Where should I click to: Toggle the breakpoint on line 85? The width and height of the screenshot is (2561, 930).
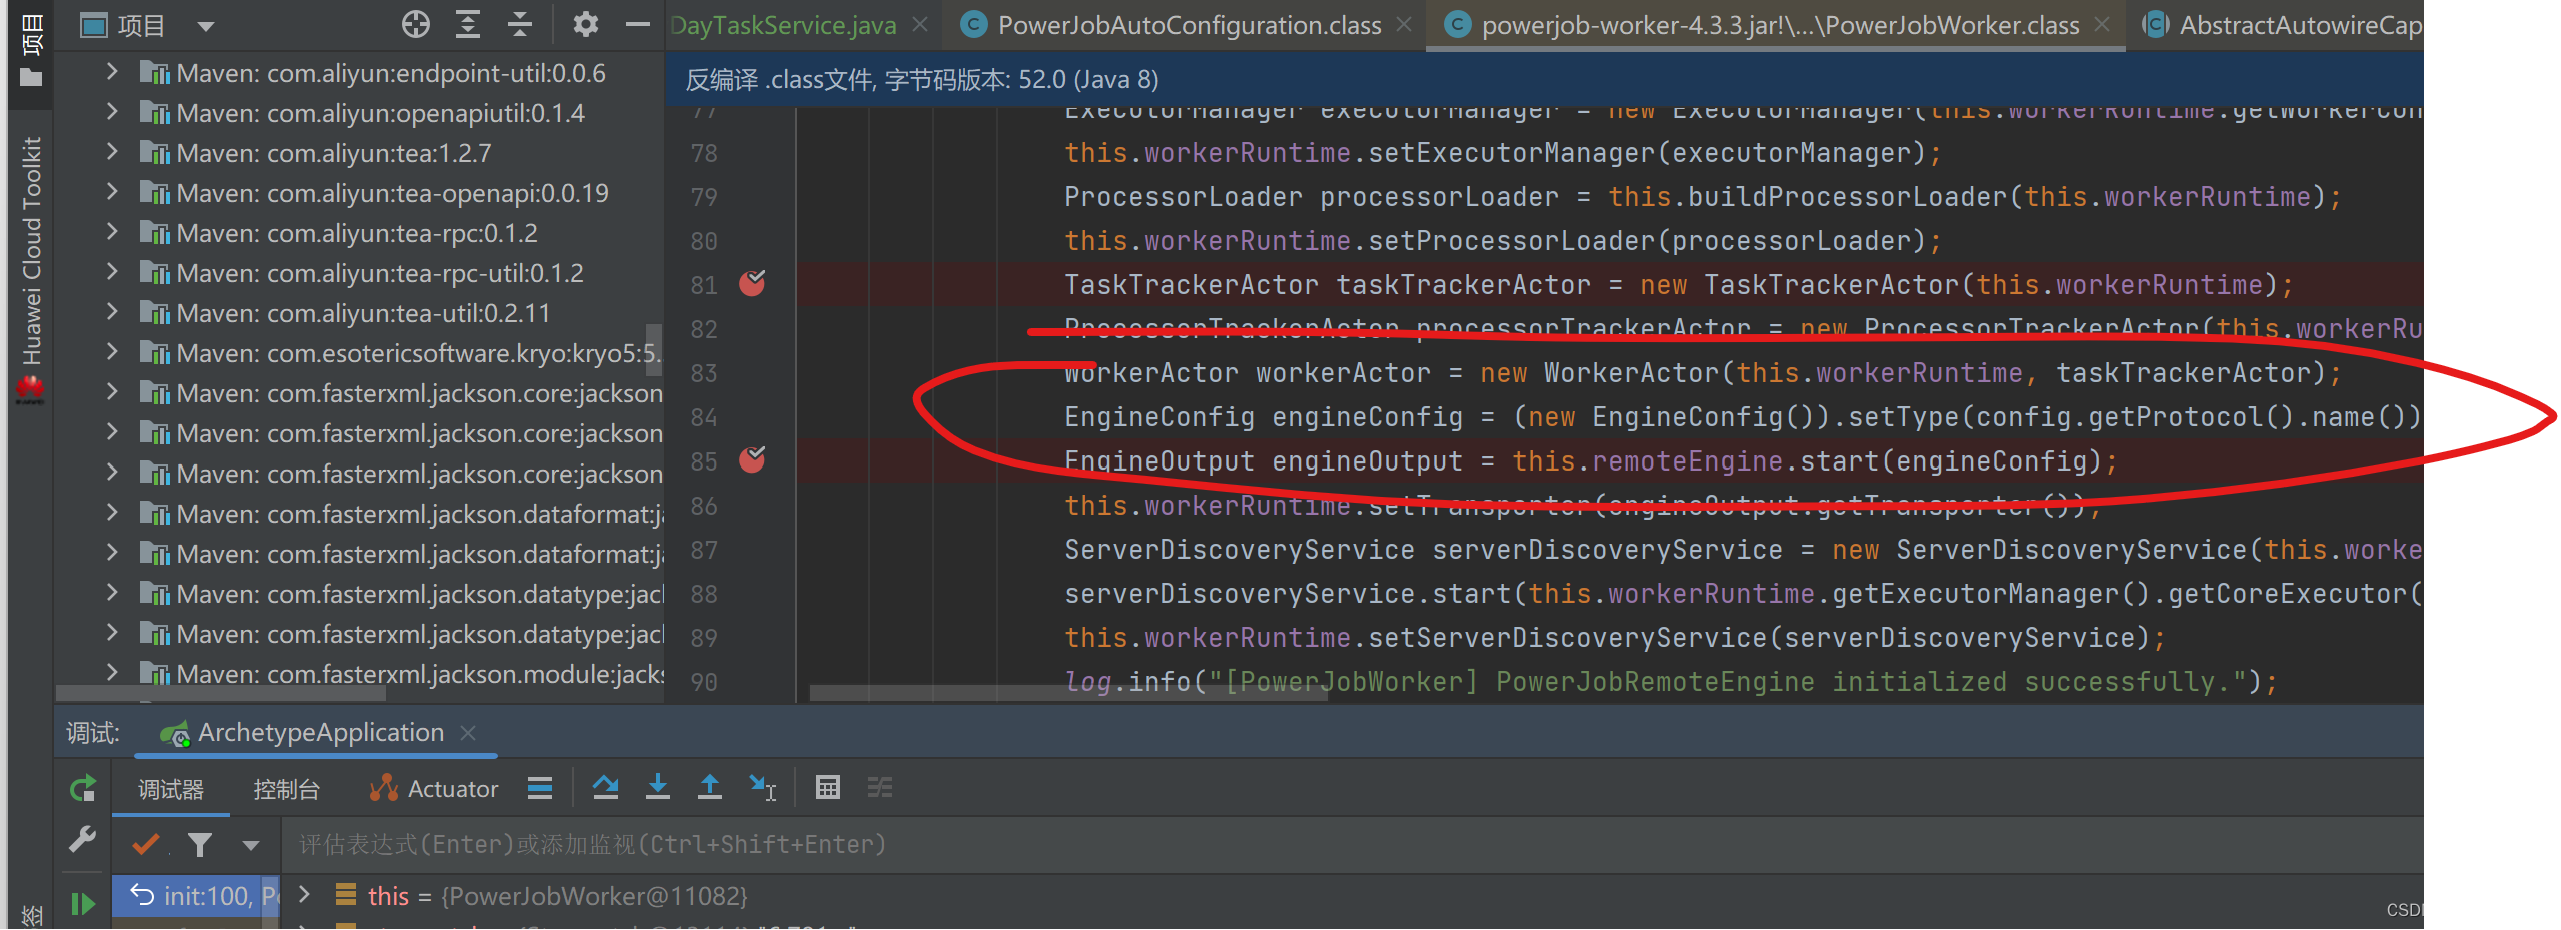coord(753,461)
